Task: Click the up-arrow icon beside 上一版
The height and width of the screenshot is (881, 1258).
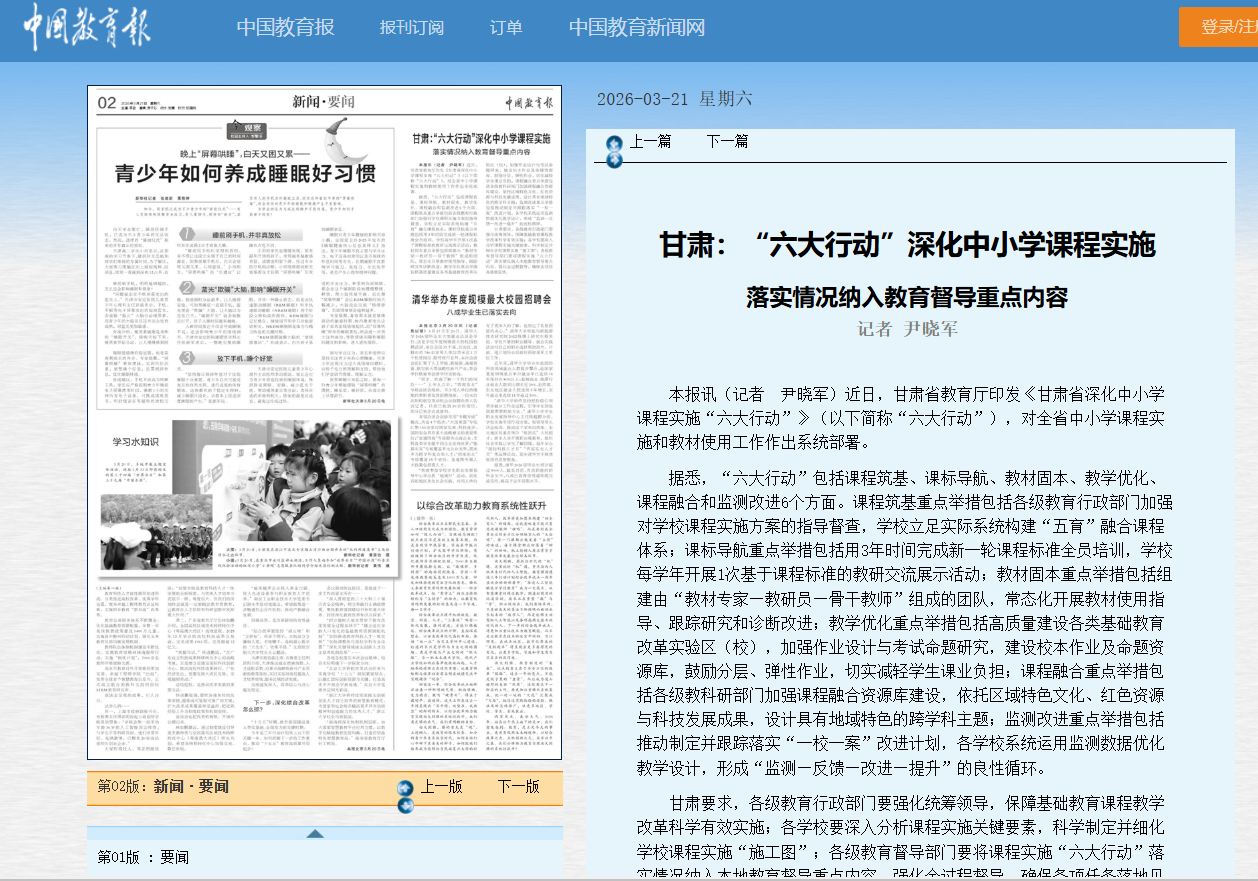Action: pyautogui.click(x=405, y=788)
